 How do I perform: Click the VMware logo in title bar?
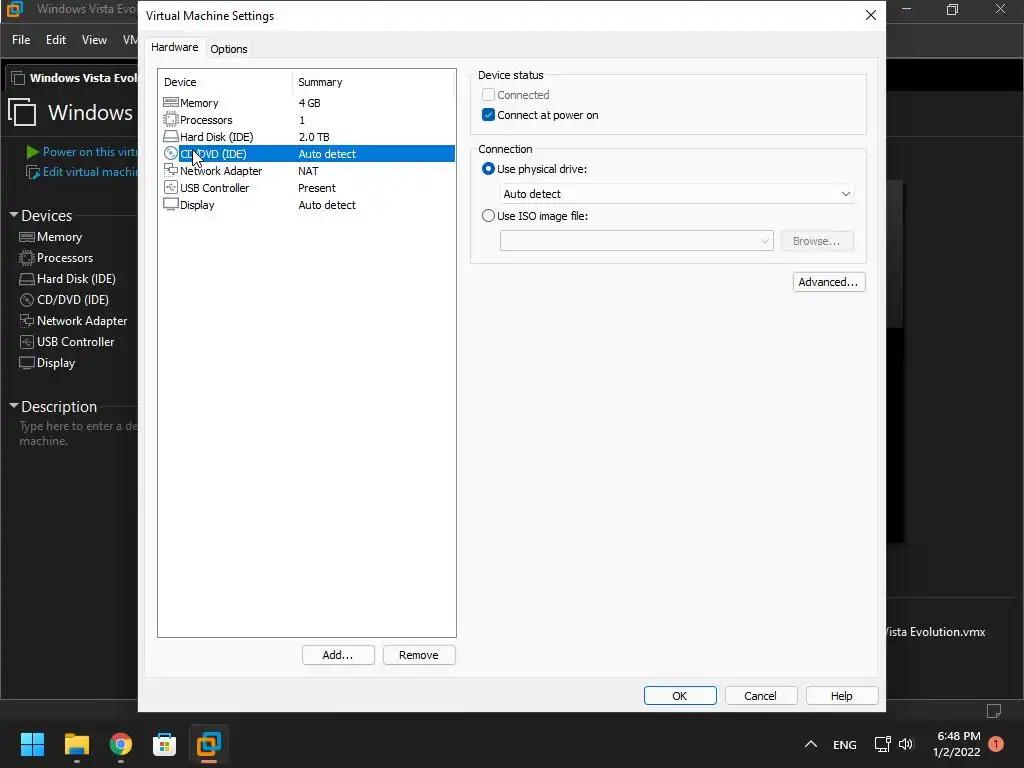[14, 9]
